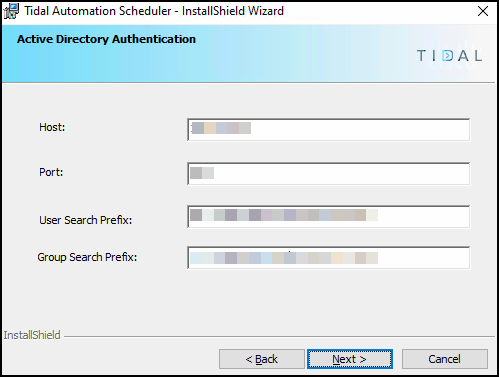This screenshot has height=377, width=499.
Task: Click the arrow emblem inside TIDAL logo
Action: point(448,56)
